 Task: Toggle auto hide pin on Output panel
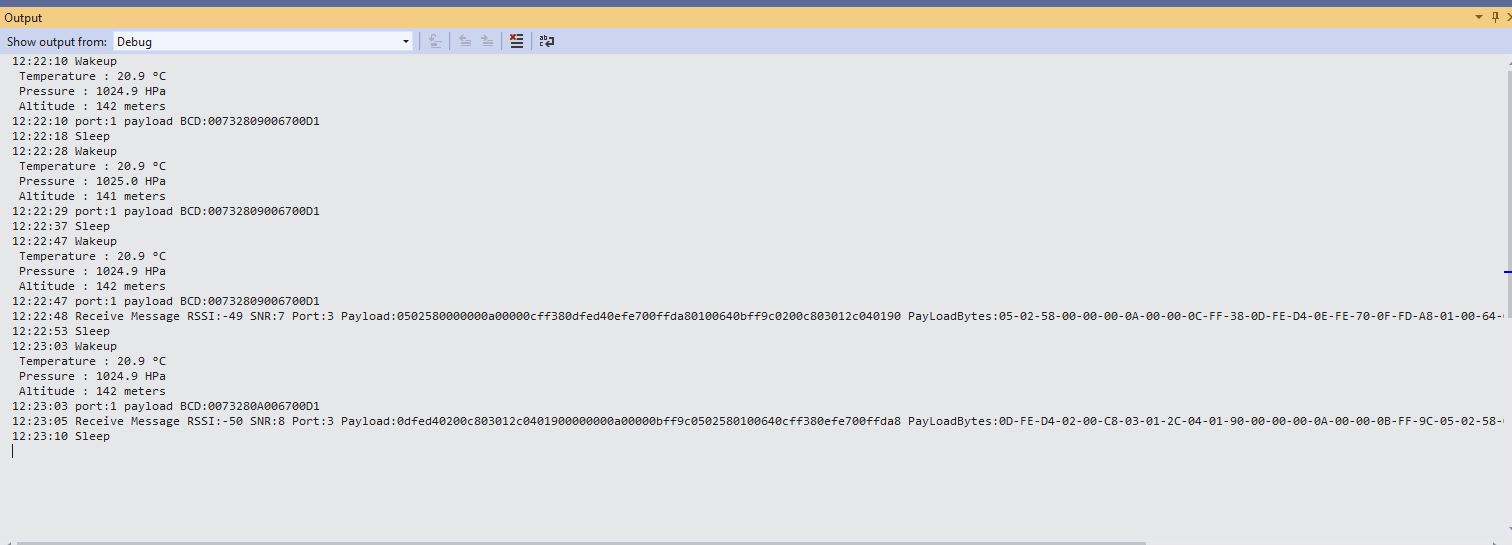pos(1495,17)
